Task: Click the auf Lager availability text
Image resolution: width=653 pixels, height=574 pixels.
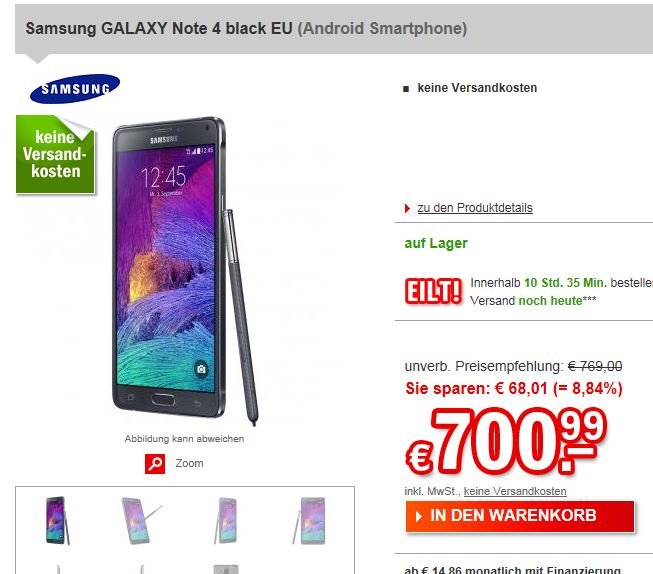Action: coord(436,243)
